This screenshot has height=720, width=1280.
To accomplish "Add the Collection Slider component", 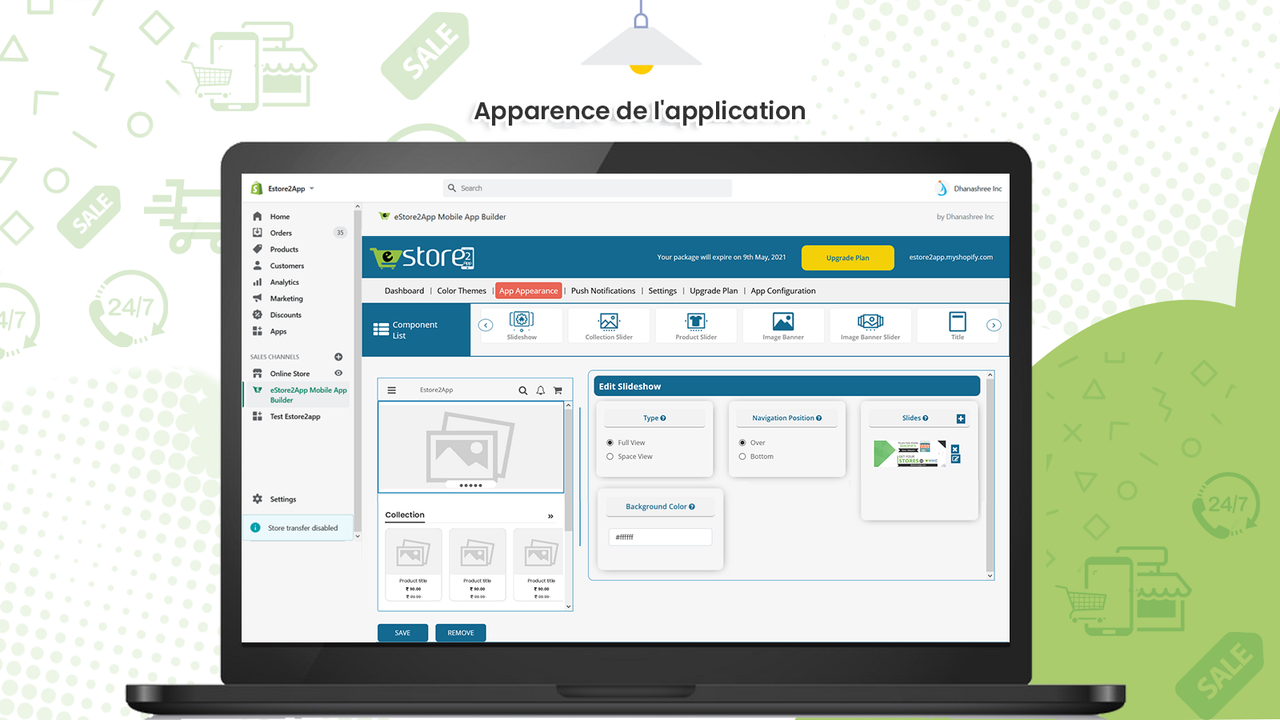I will pyautogui.click(x=609, y=326).
